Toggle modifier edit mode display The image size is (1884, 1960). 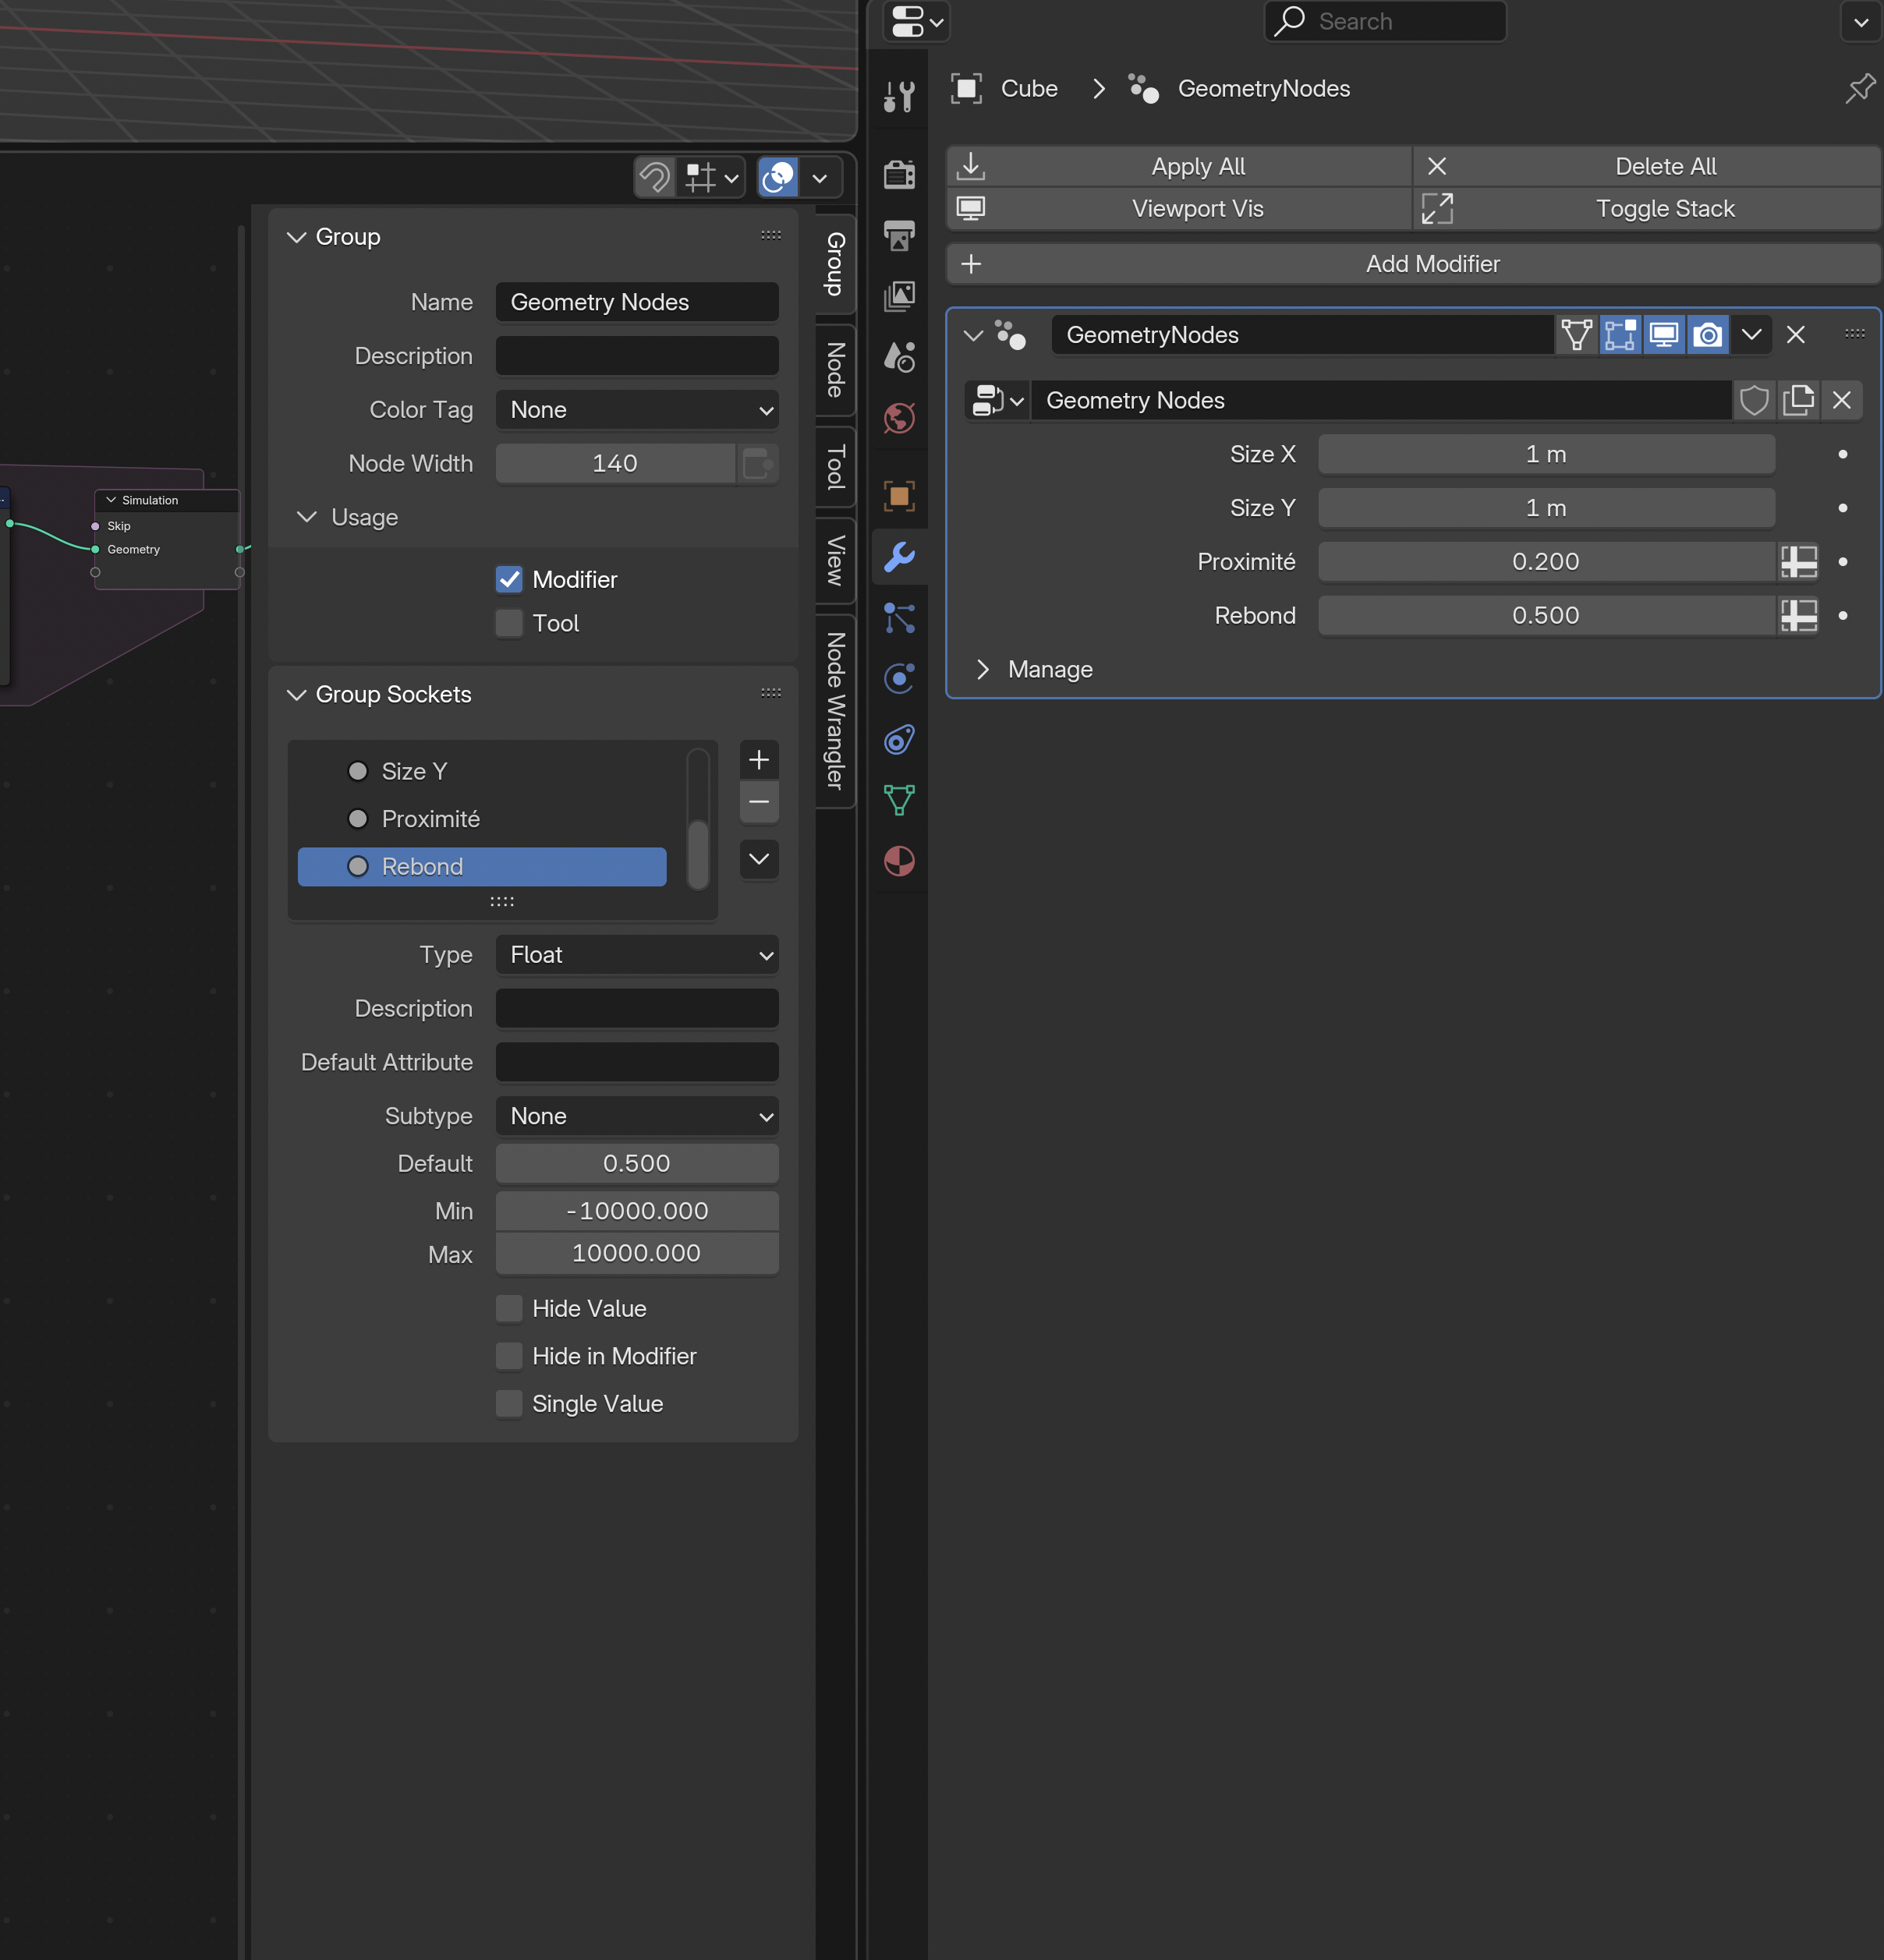1620,335
